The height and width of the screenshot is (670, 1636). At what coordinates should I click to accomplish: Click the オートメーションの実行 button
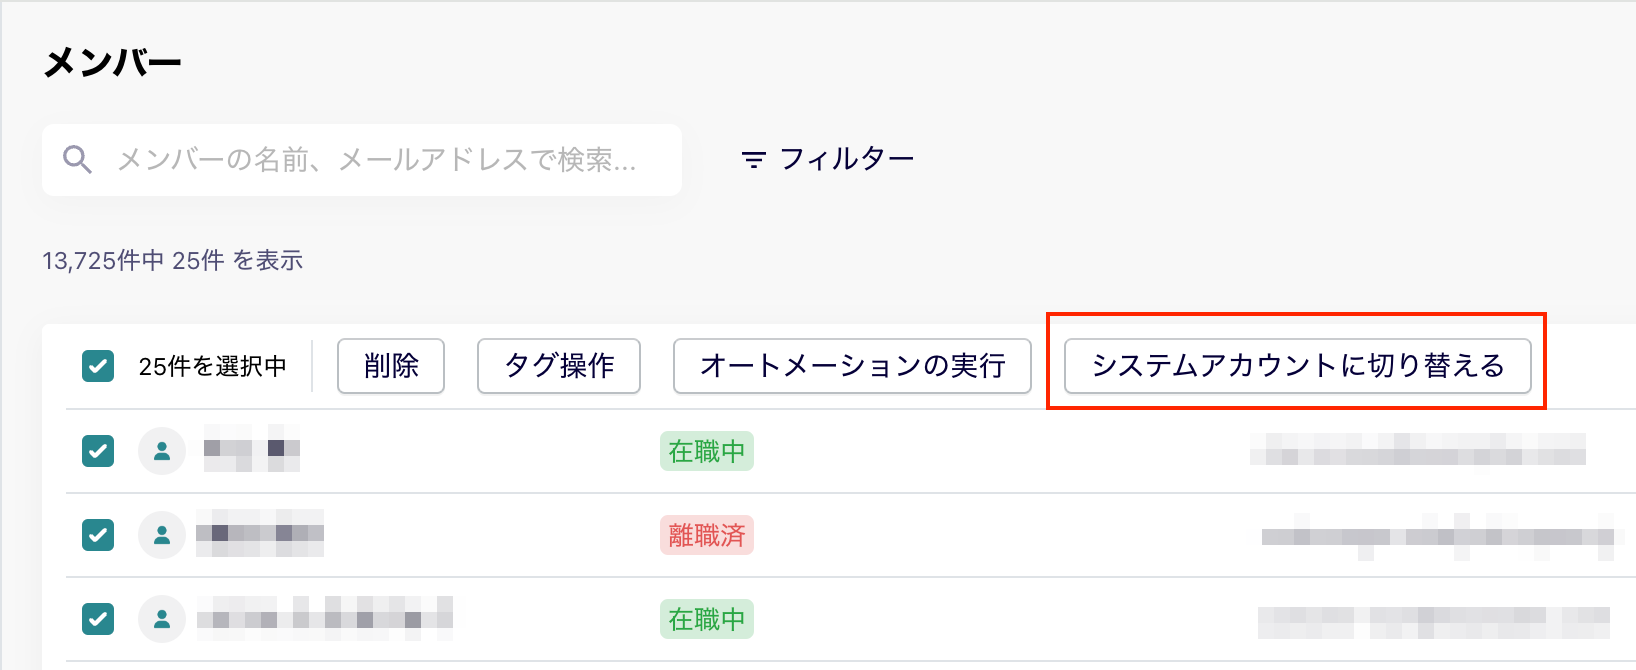click(x=852, y=367)
